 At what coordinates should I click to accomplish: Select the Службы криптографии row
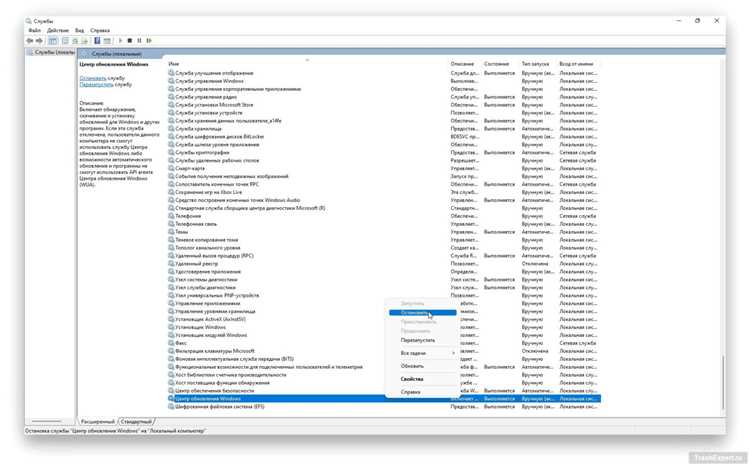383,153
